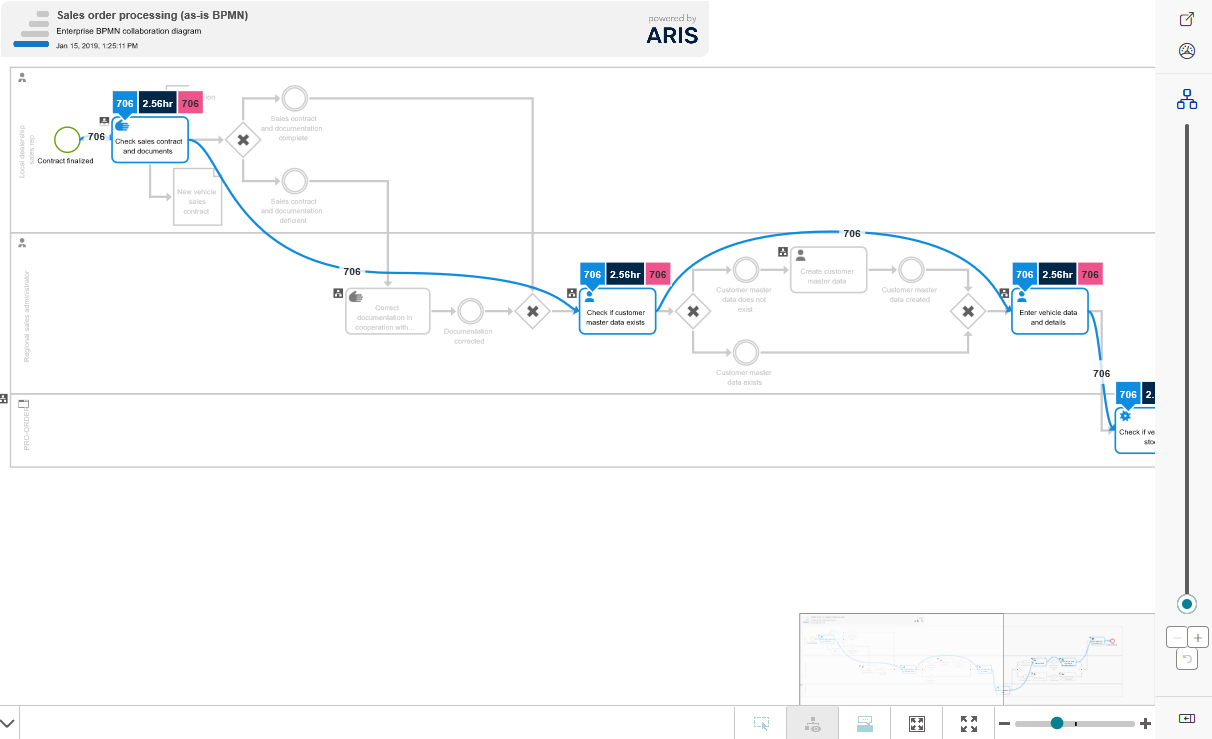Click 2.56hr badge on 'Check sales contract' task
This screenshot has width=1212, height=739.
click(157, 103)
